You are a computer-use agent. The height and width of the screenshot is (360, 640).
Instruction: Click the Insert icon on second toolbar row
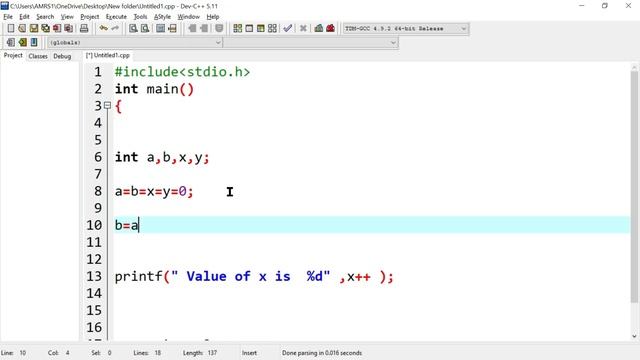pos(11,42)
